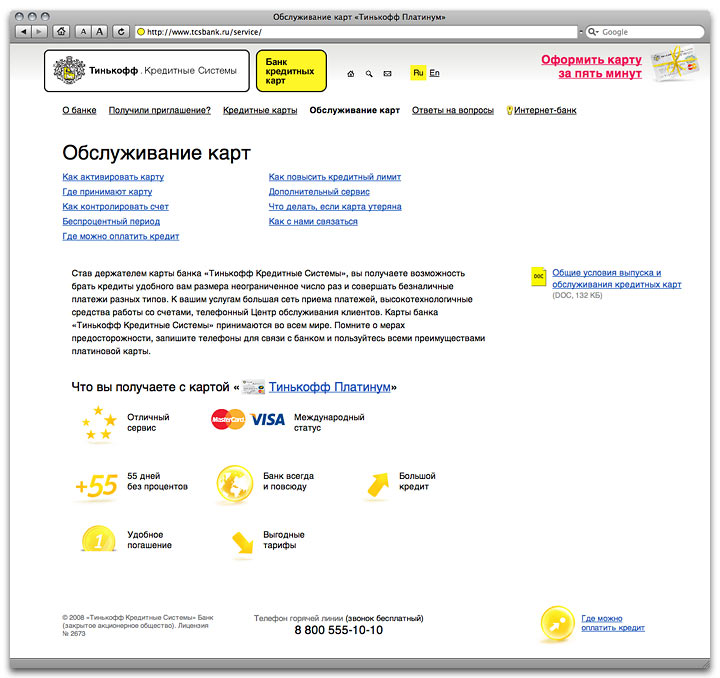Image resolution: width=720 pixels, height=678 pixels.
Task: Open the 'Интернет-банк' link
Action: click(x=544, y=110)
